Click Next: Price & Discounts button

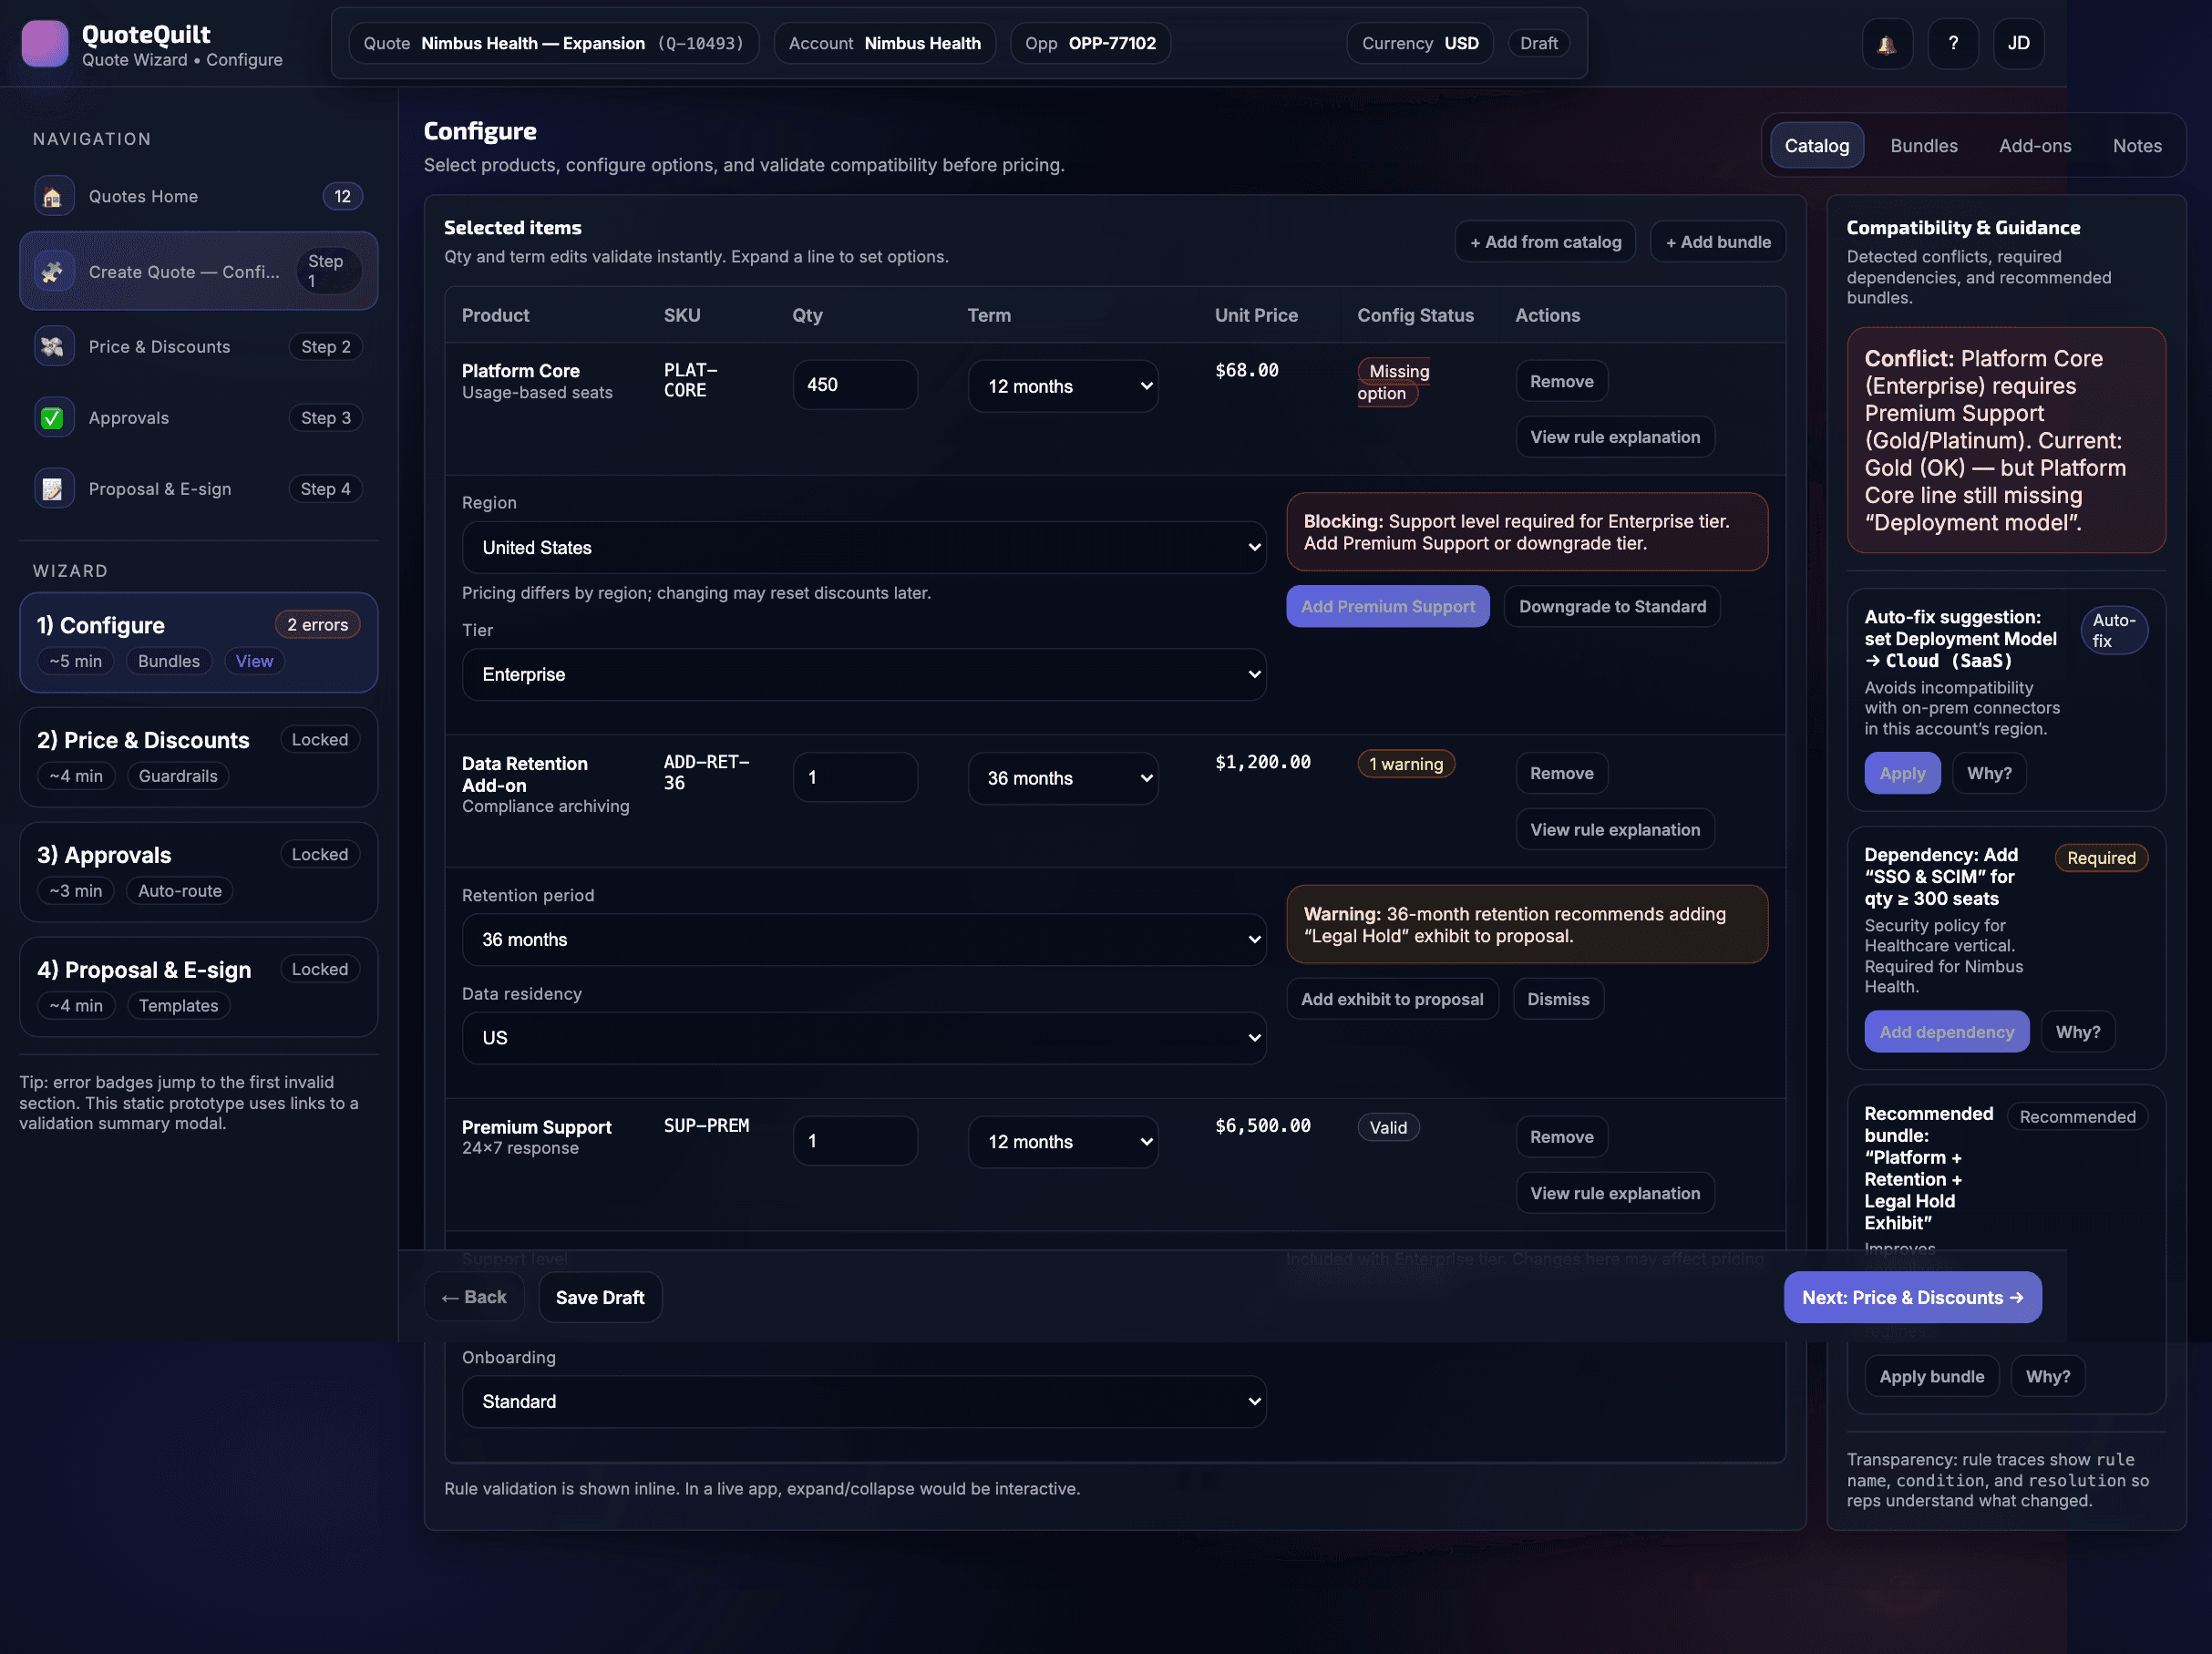click(x=1911, y=1298)
